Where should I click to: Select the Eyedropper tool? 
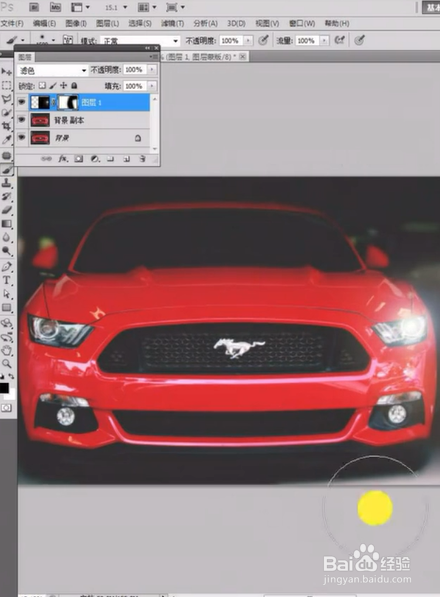pyautogui.click(x=6, y=140)
